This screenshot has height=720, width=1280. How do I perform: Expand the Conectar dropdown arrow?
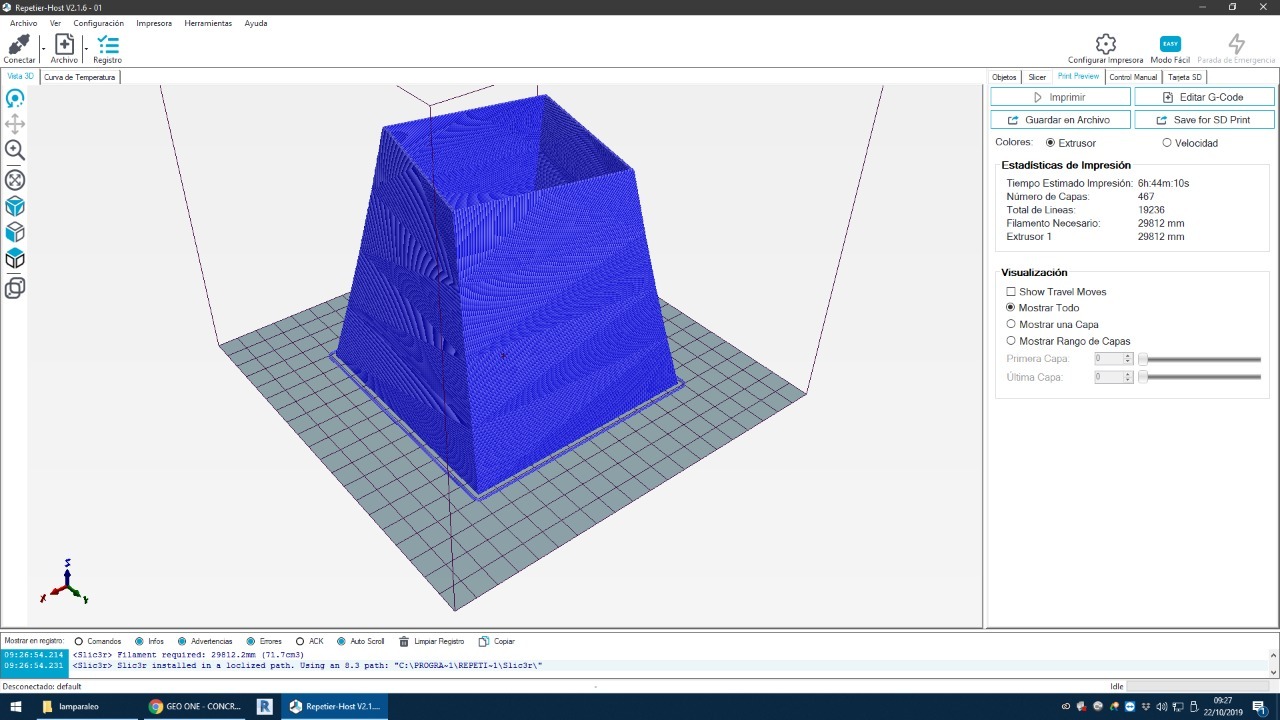tap(43, 47)
